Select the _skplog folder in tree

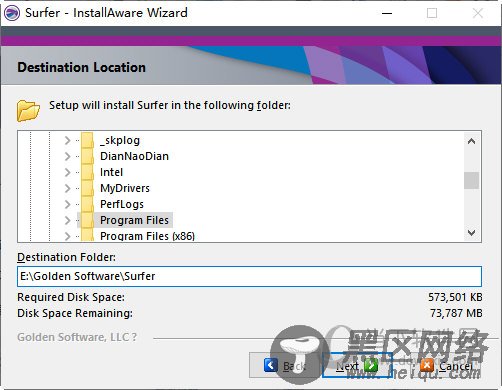click(x=120, y=140)
